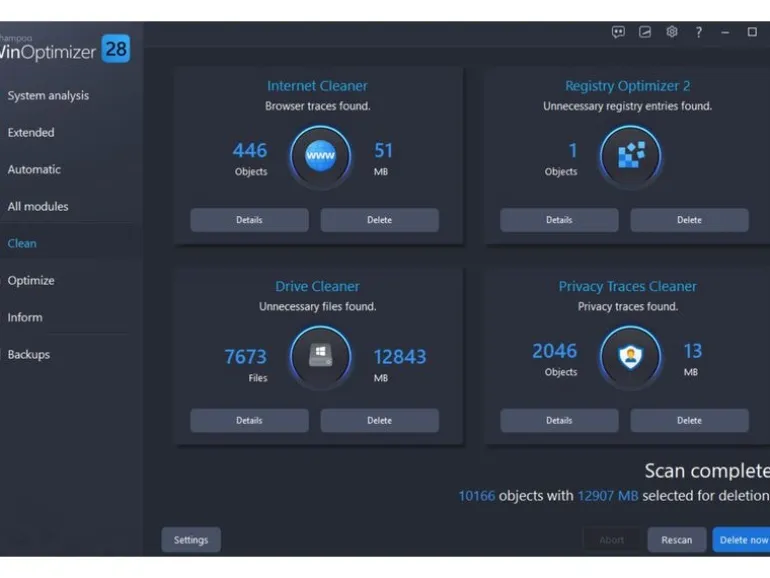
Task: Click the Registry Optimizer cubes icon
Action: [x=631, y=156]
